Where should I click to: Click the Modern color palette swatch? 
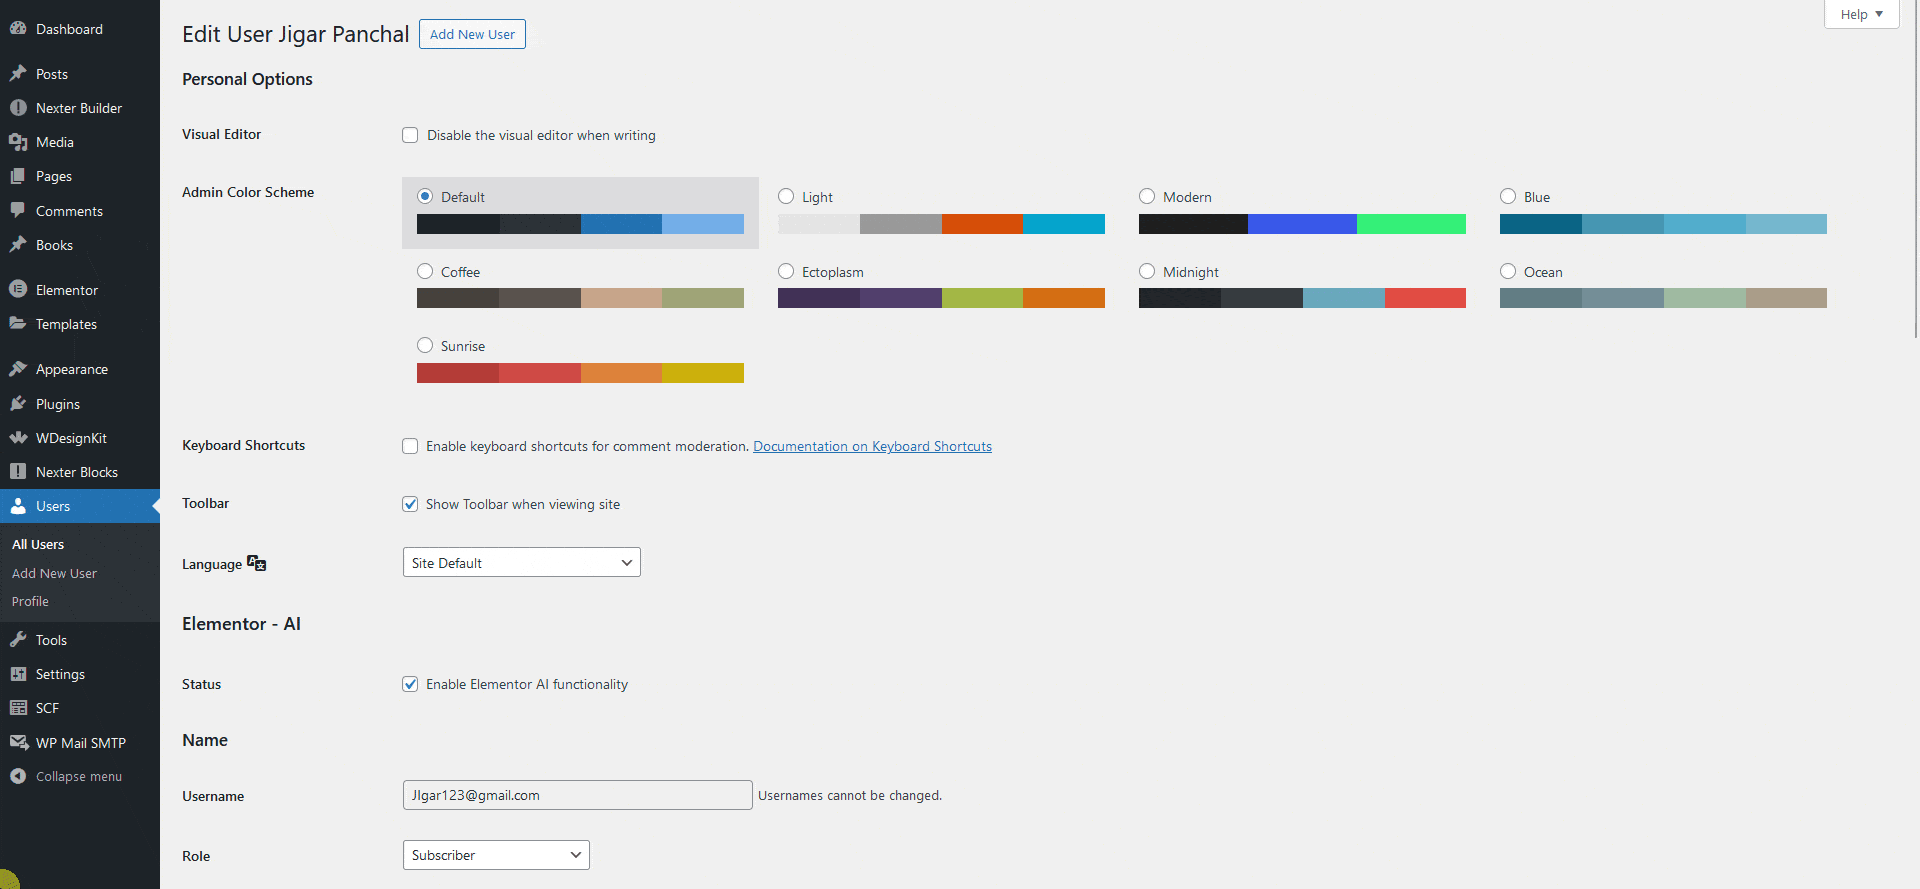1302,224
